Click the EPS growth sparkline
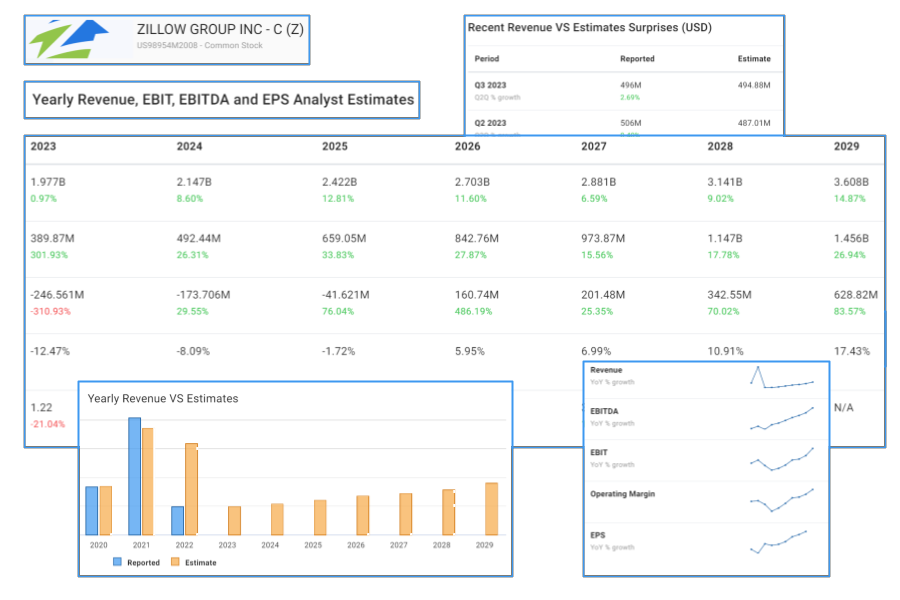This screenshot has width=900, height=600. click(782, 542)
